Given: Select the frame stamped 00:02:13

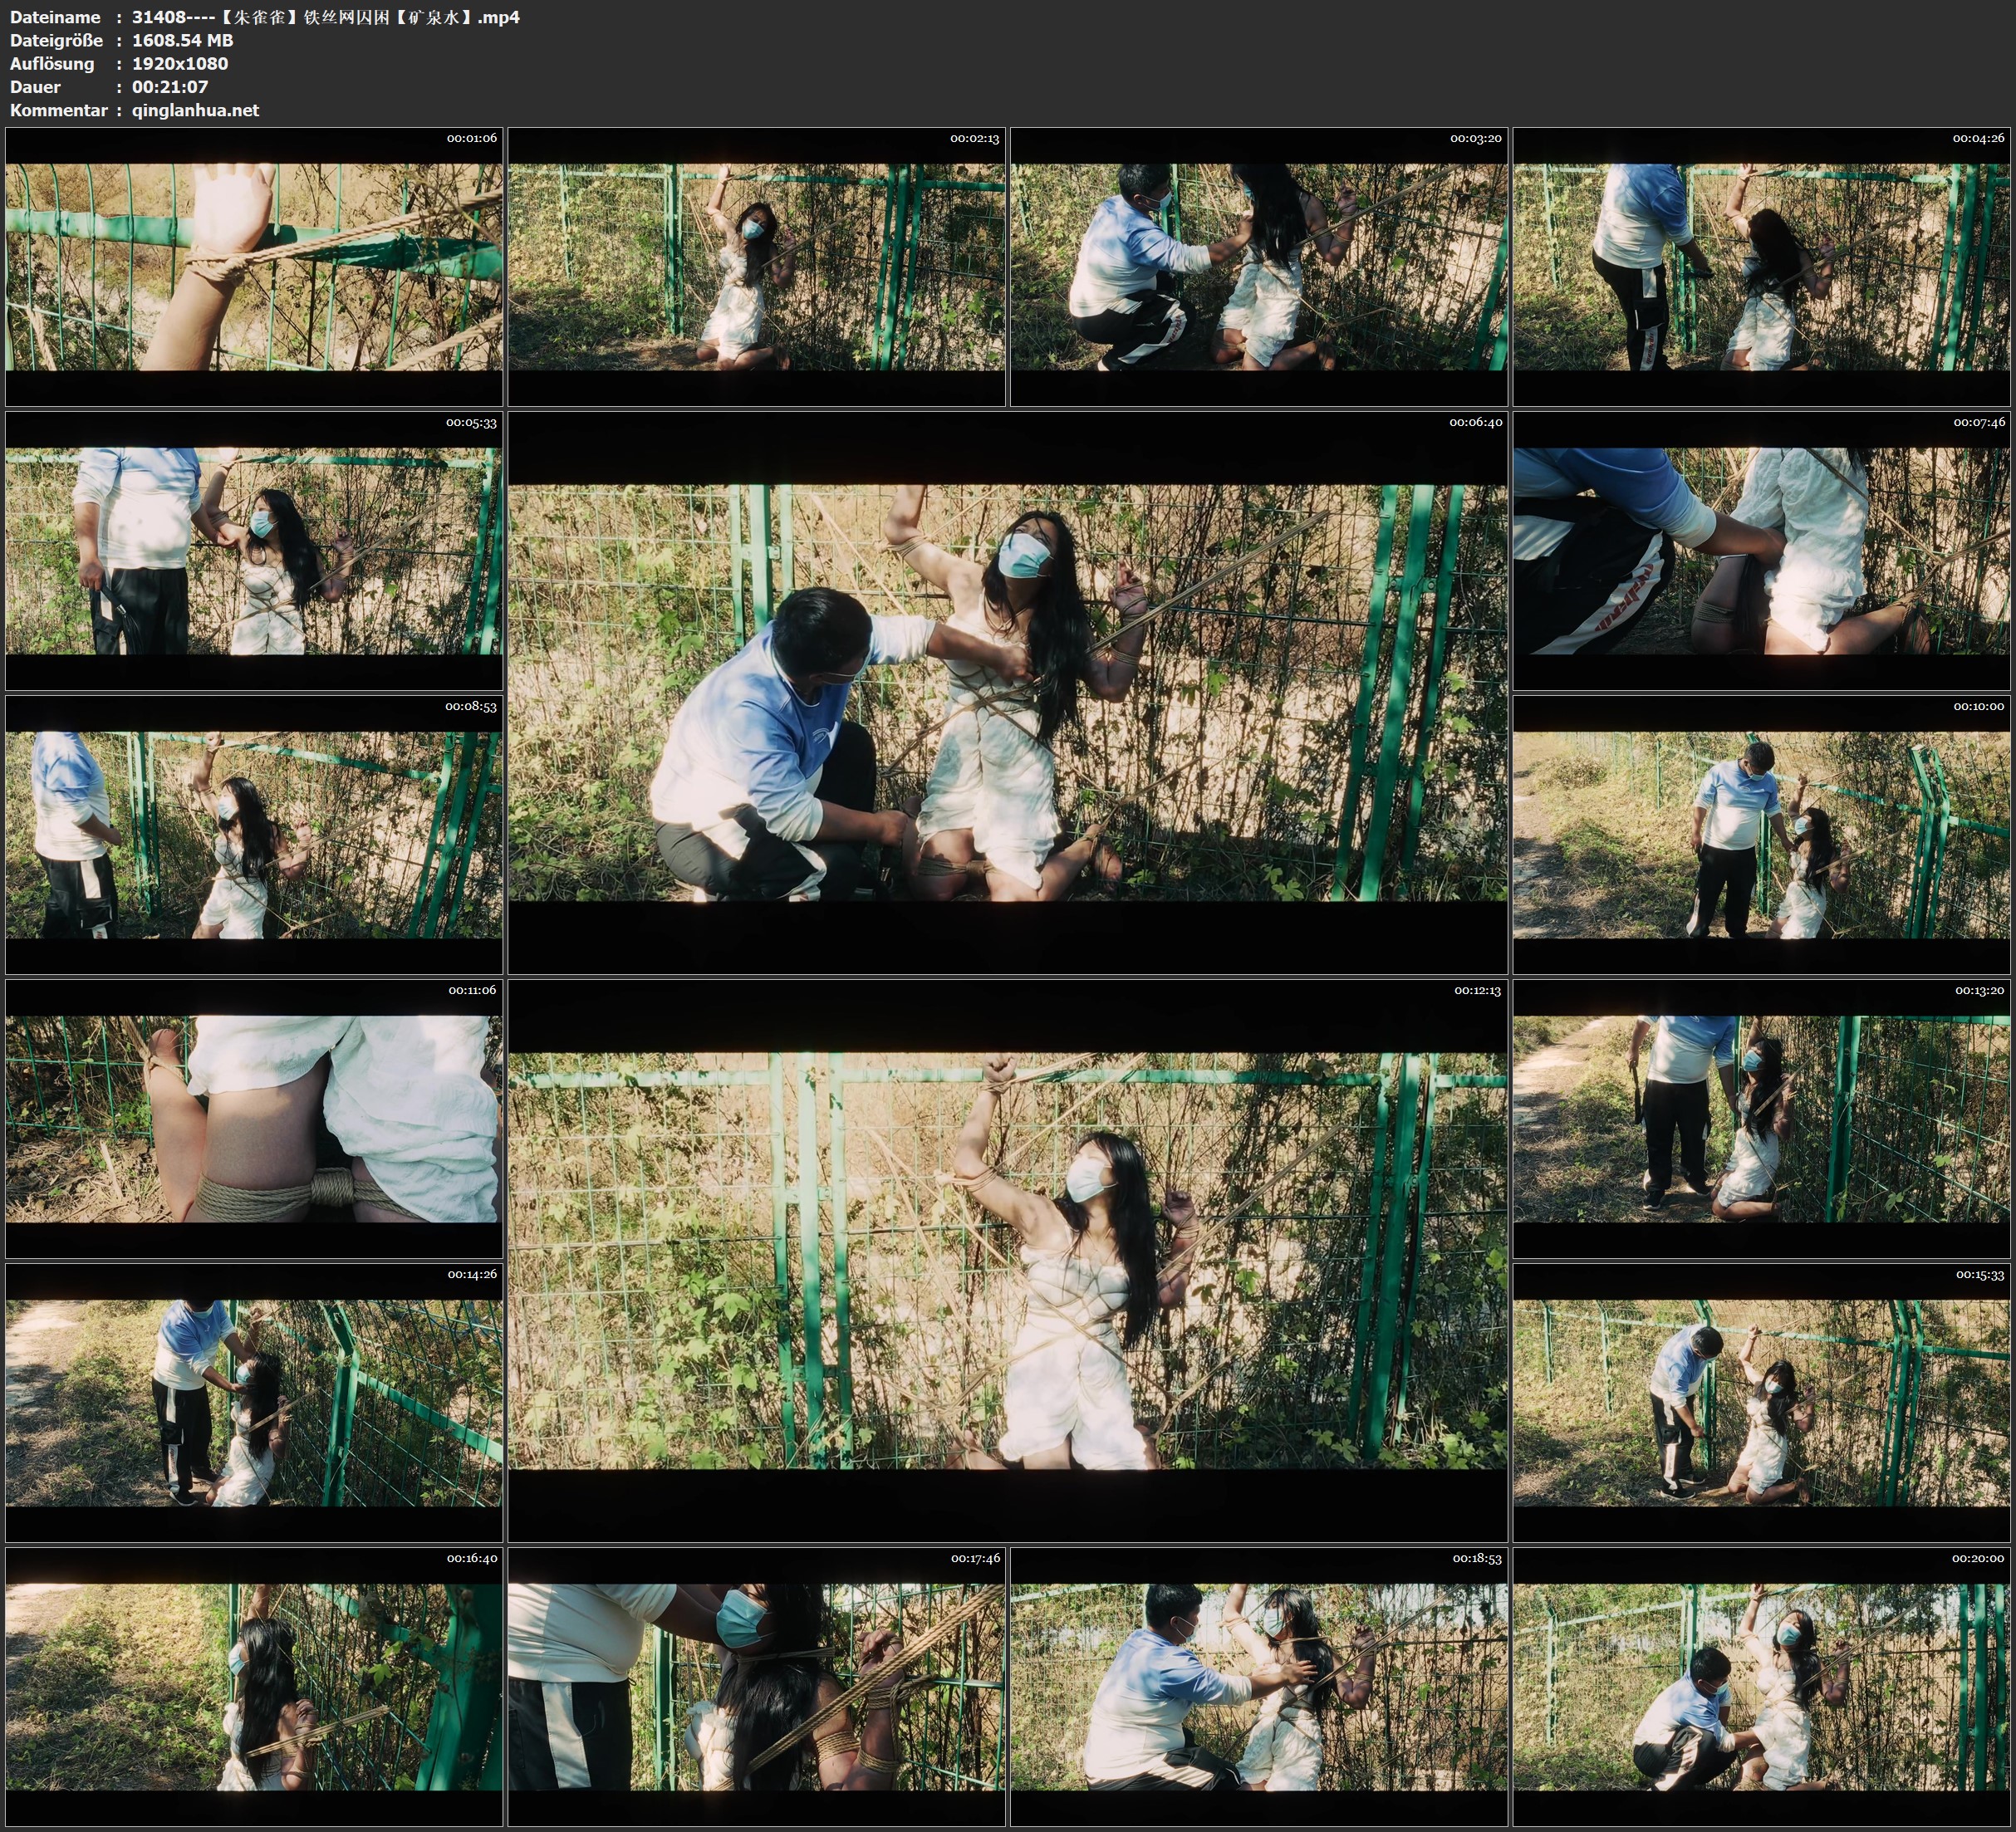Looking at the screenshot, I should pos(756,267).
